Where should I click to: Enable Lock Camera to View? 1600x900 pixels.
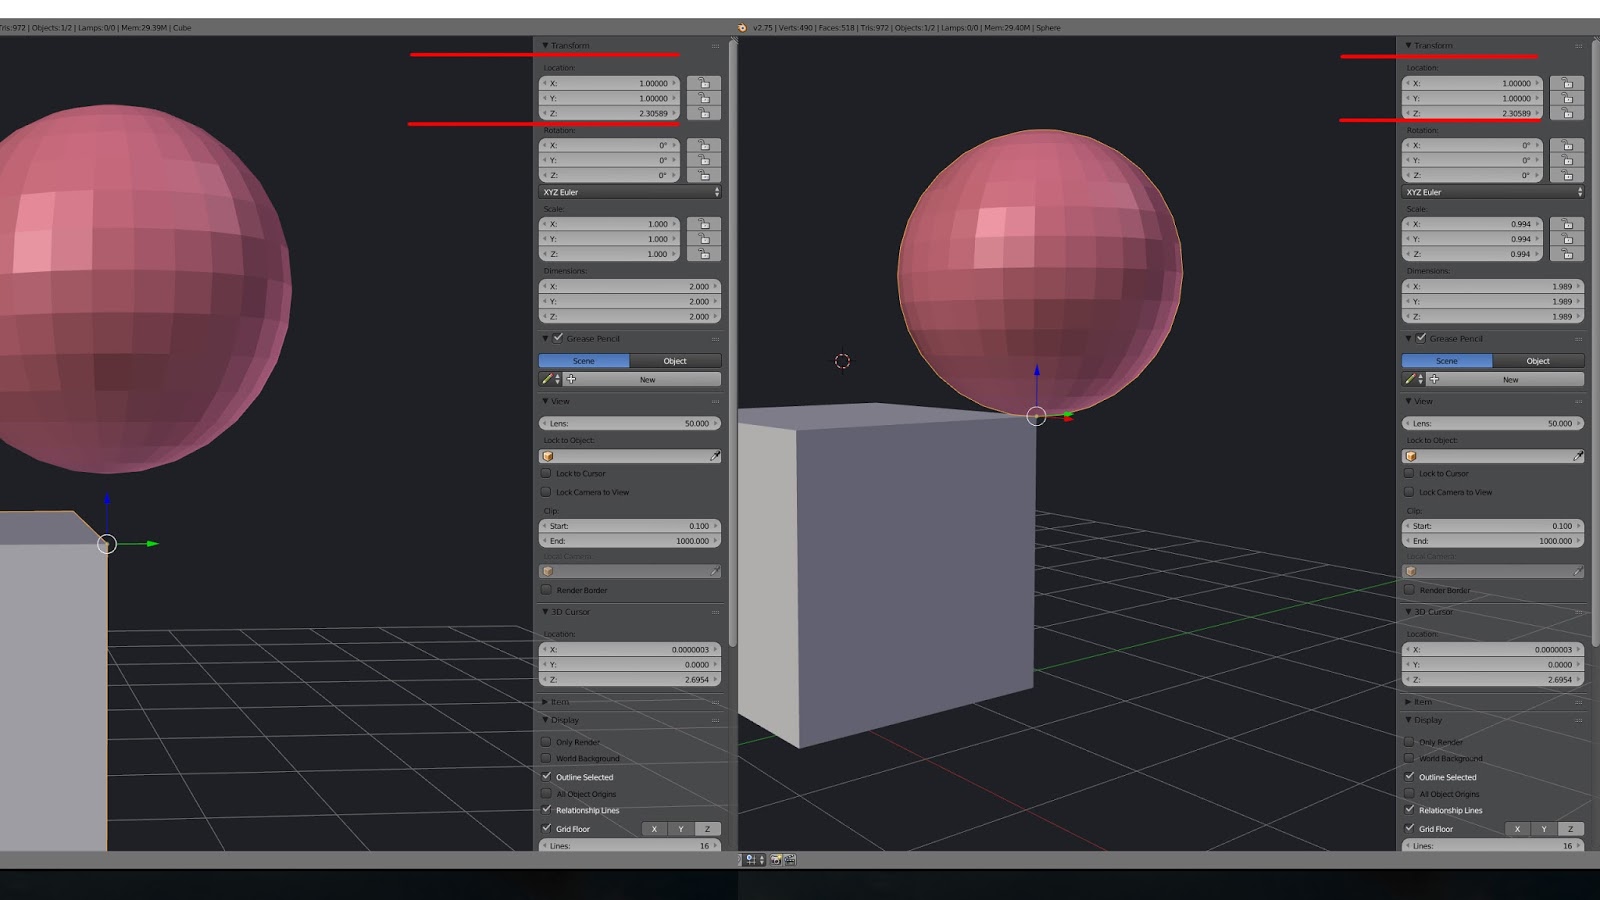coord(547,491)
